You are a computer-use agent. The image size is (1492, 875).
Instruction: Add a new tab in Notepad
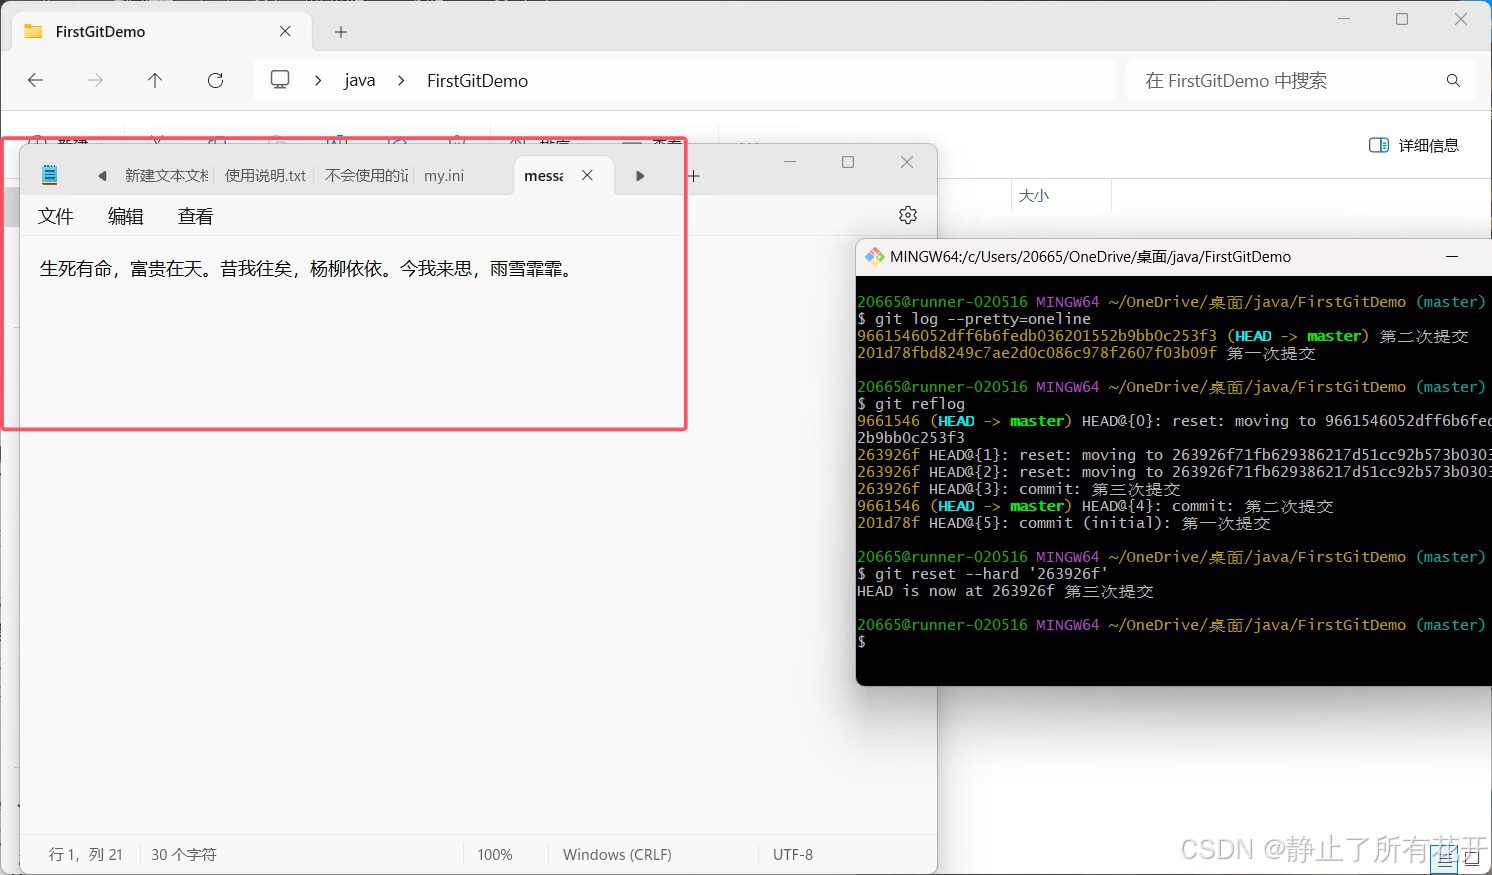(x=693, y=176)
